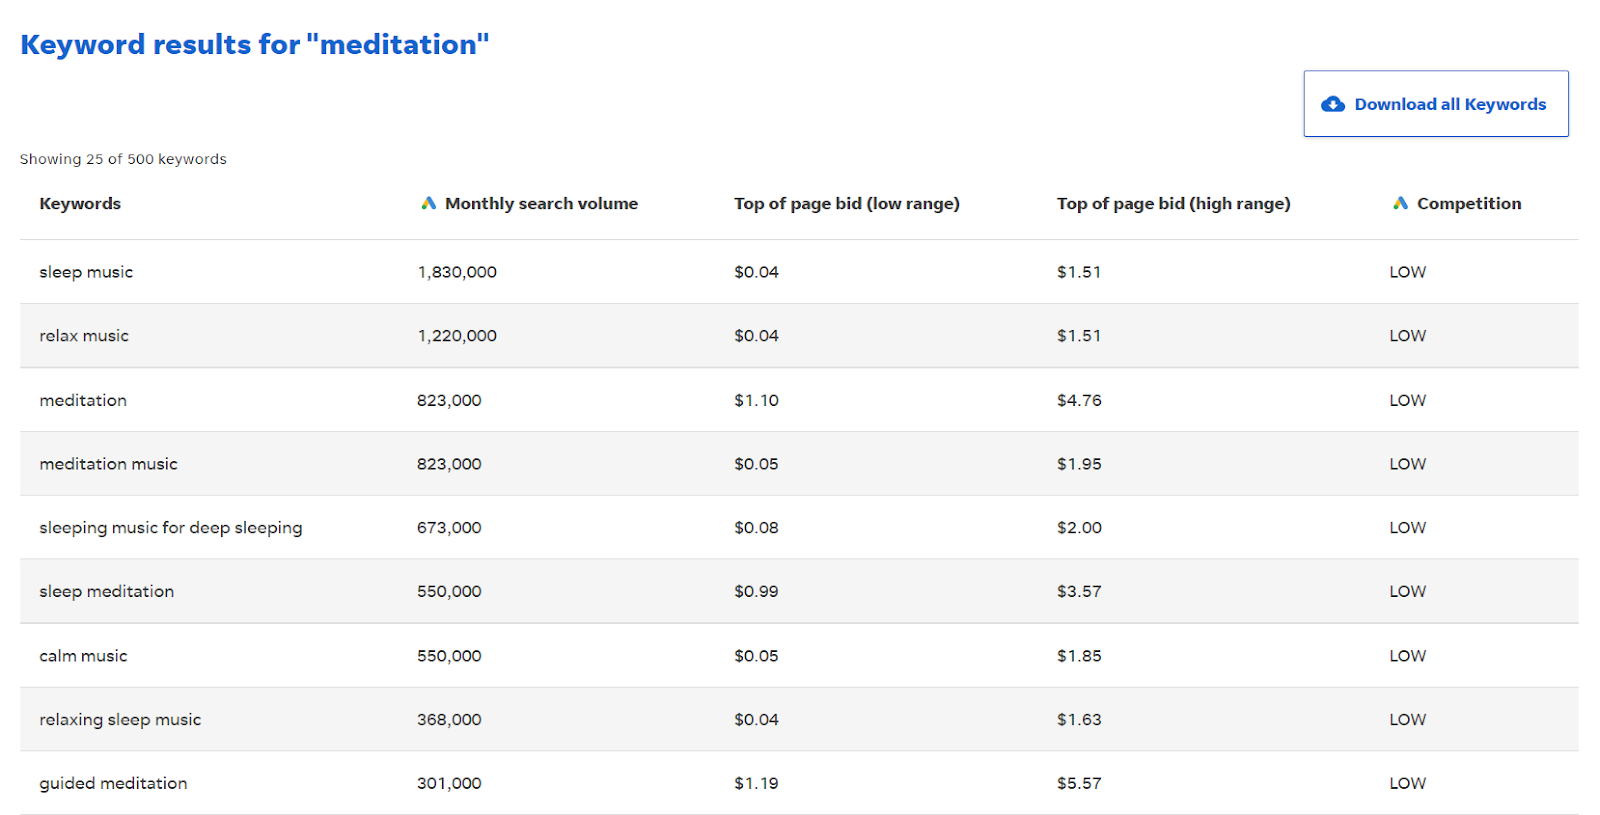Click the $1.51 high bid in the relax music row

pyautogui.click(x=1079, y=336)
